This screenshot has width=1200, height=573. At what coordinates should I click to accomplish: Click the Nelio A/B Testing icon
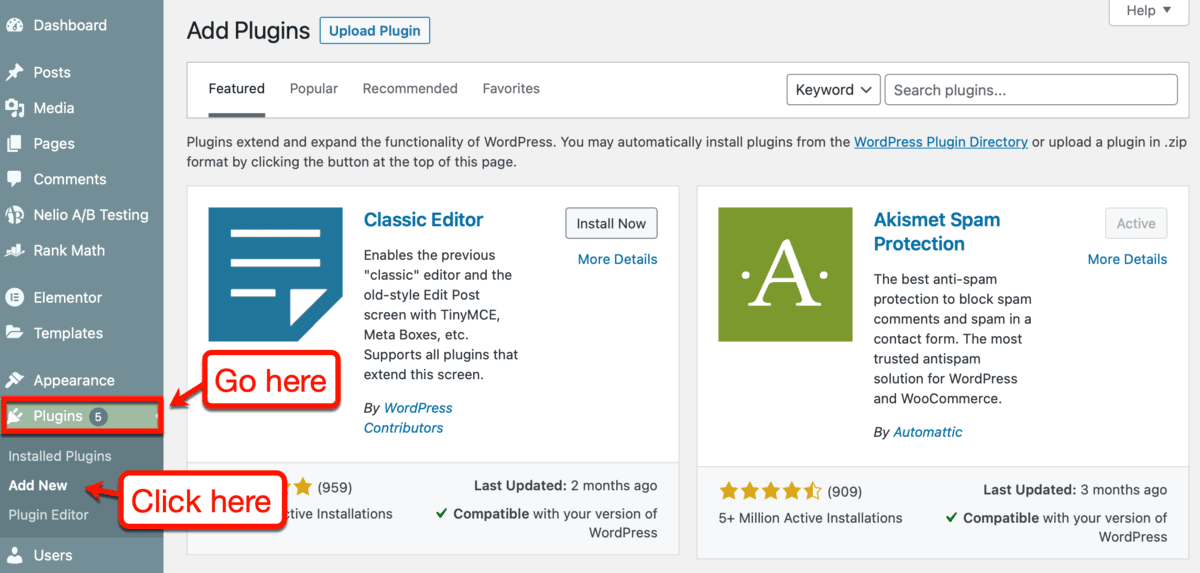(x=14, y=215)
